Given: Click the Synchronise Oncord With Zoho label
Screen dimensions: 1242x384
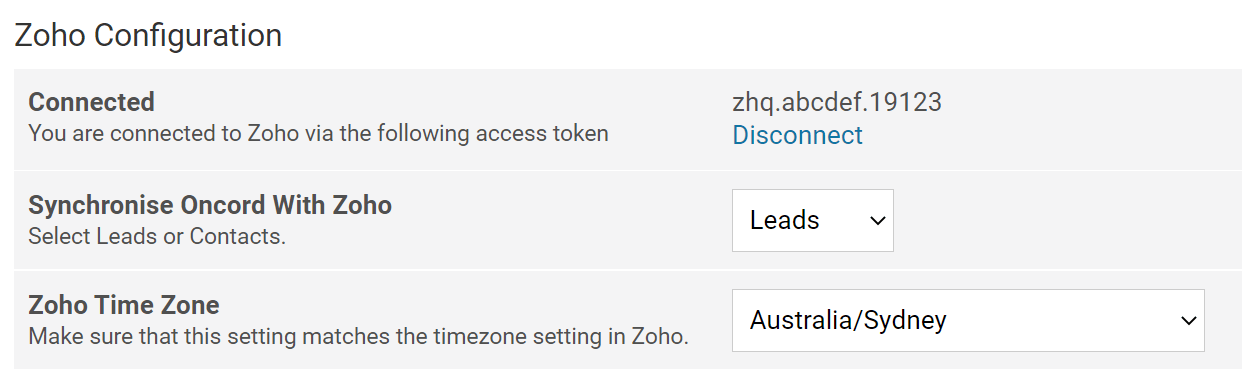Looking at the screenshot, I should tap(210, 205).
